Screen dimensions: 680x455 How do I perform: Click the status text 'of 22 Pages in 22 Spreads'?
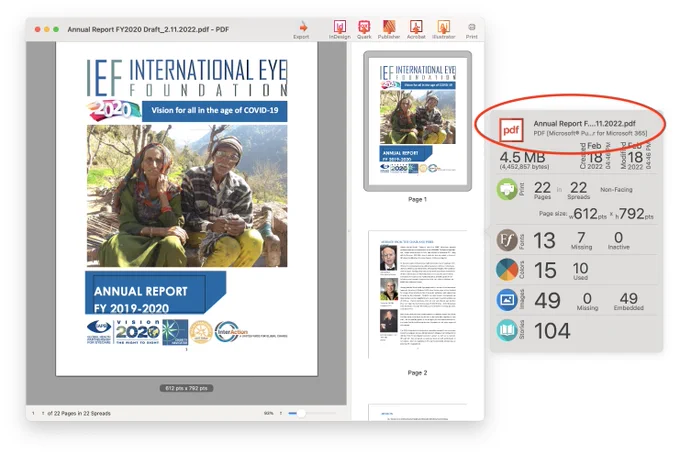79,413
